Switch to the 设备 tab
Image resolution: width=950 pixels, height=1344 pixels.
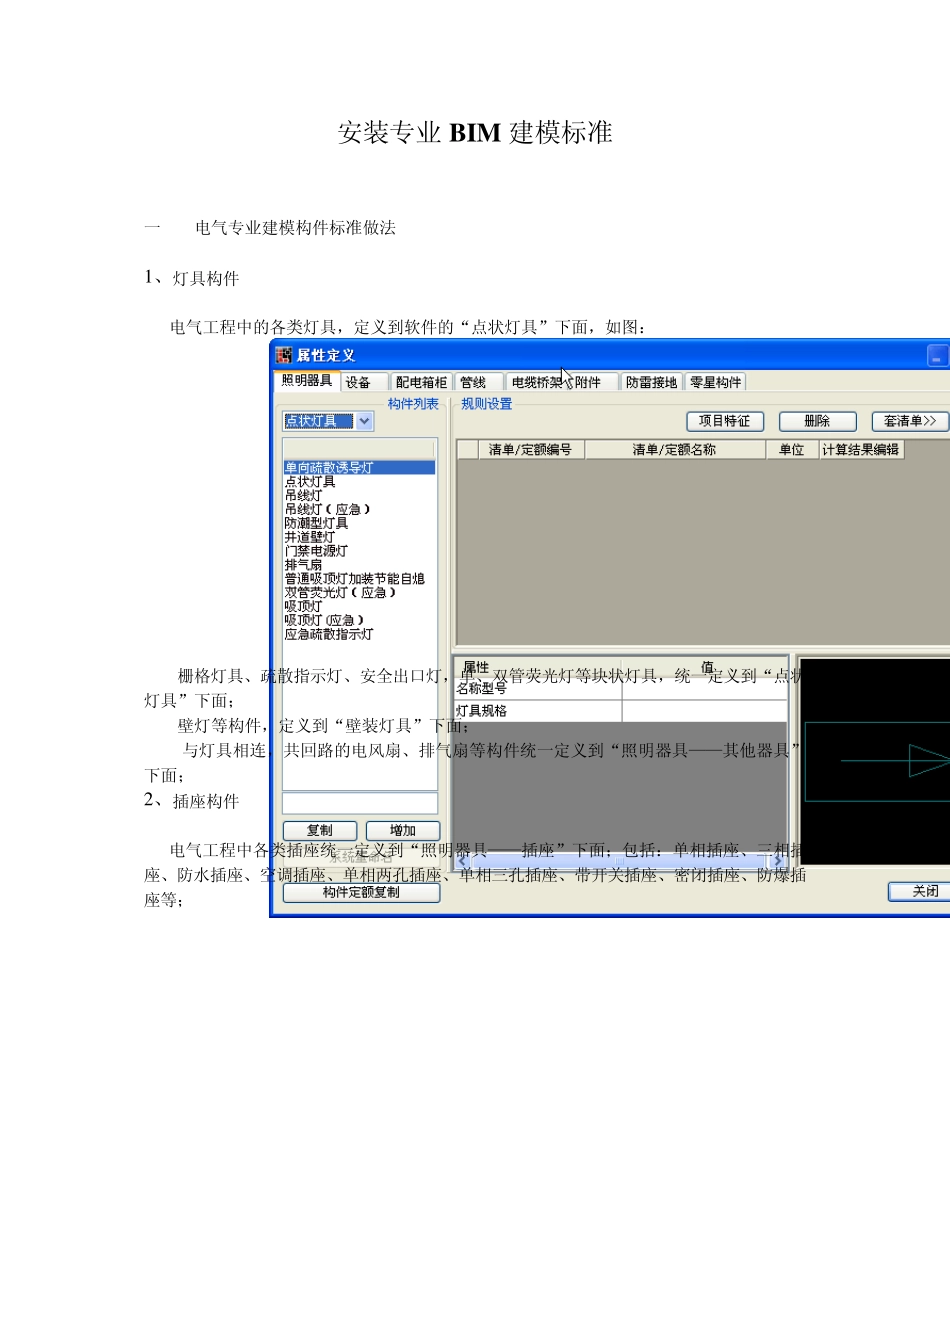[x=358, y=382]
